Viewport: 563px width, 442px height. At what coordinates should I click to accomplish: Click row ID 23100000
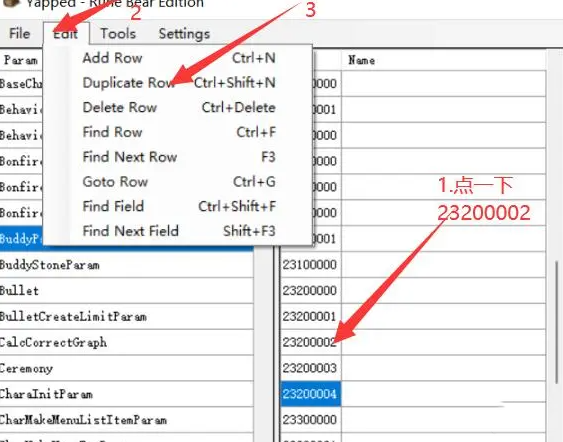[x=311, y=265]
